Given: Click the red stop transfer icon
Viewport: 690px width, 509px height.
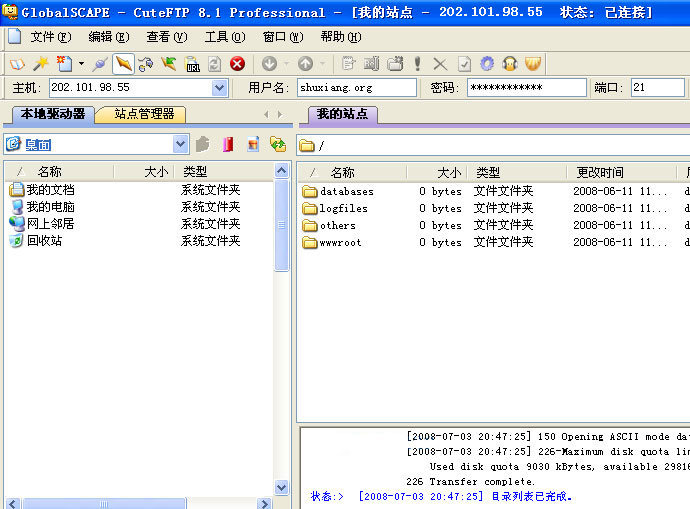Looking at the screenshot, I should [x=237, y=64].
